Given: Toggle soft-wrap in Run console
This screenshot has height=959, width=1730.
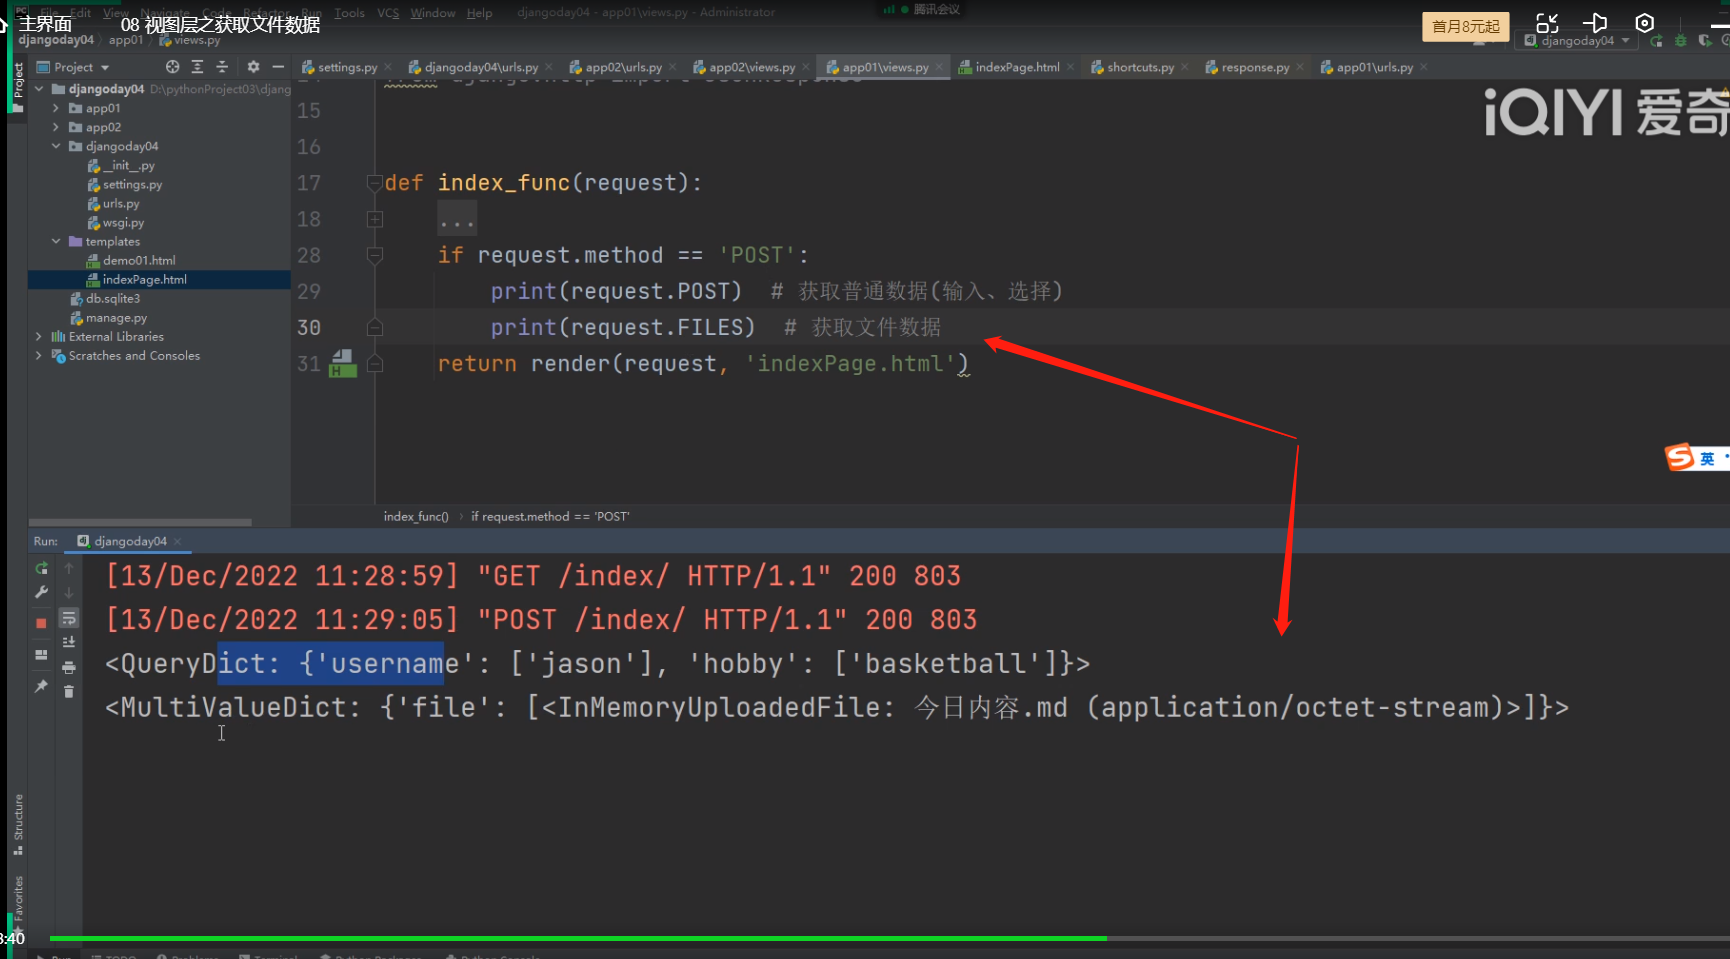Looking at the screenshot, I should tap(69, 618).
